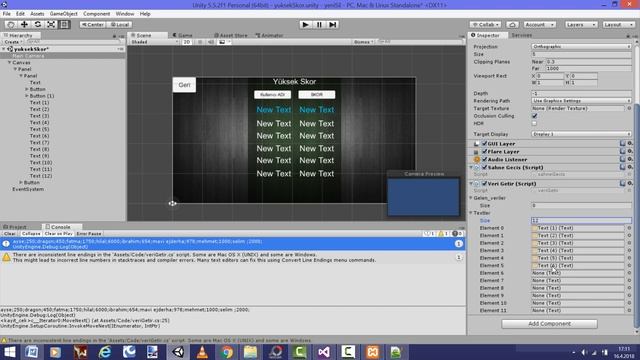
Task: Click the Pause button in the toolbar
Action: pyautogui.click(x=319, y=24)
